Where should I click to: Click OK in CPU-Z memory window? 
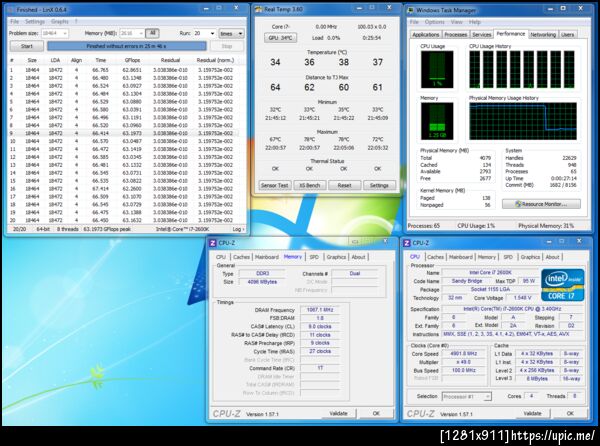(376, 413)
